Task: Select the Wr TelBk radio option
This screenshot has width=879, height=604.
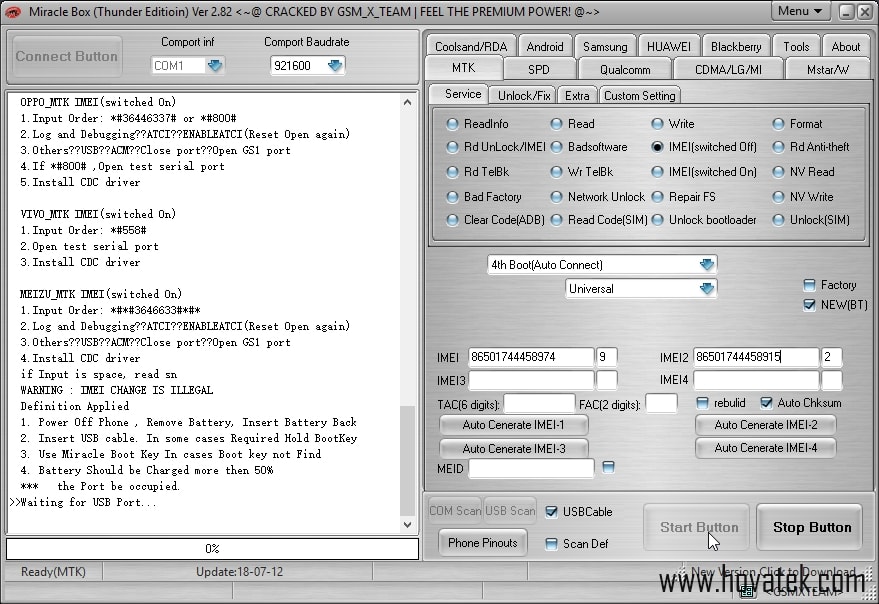Action: click(x=556, y=172)
